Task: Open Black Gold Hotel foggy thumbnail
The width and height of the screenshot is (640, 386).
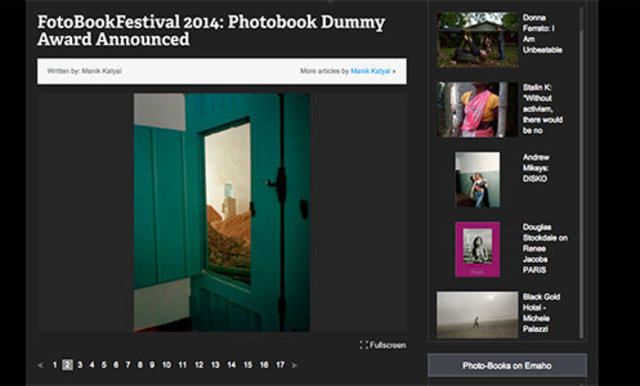Action: click(478, 315)
